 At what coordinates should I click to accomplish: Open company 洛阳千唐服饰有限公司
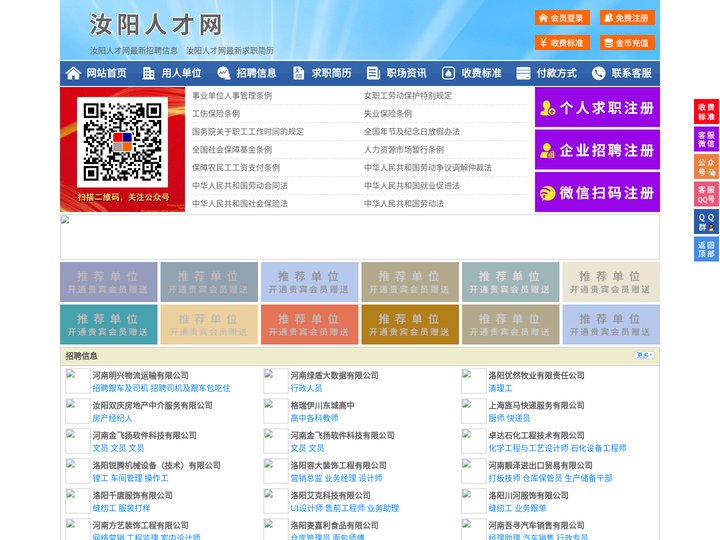click(132, 495)
